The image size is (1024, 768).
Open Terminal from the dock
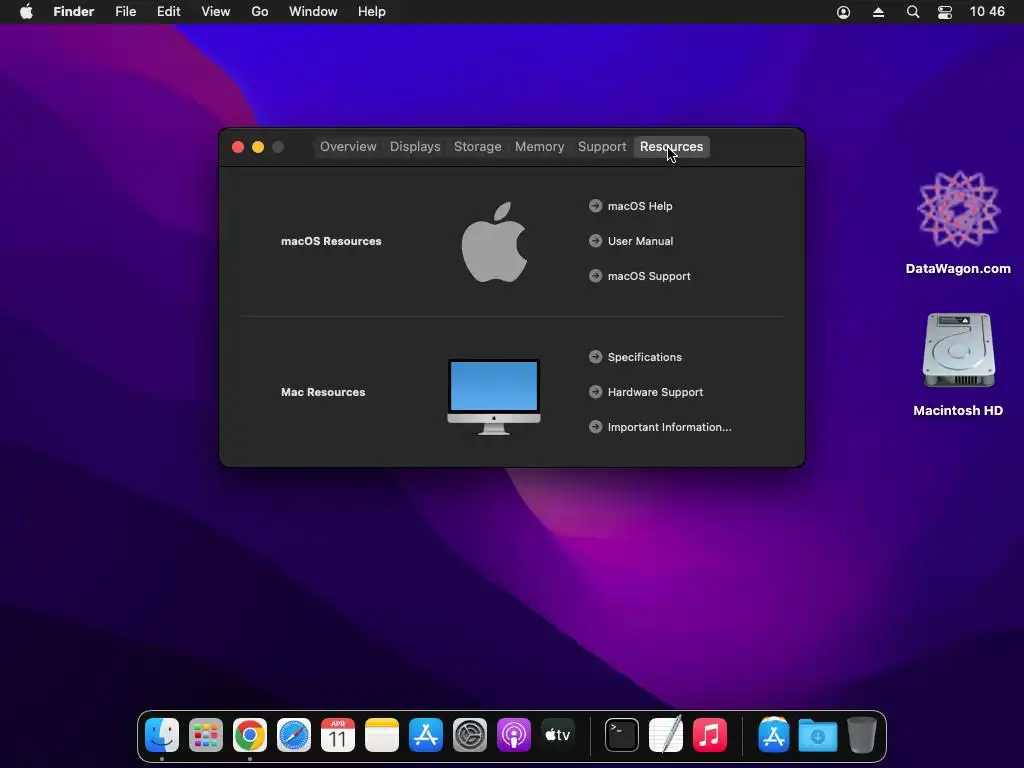622,735
